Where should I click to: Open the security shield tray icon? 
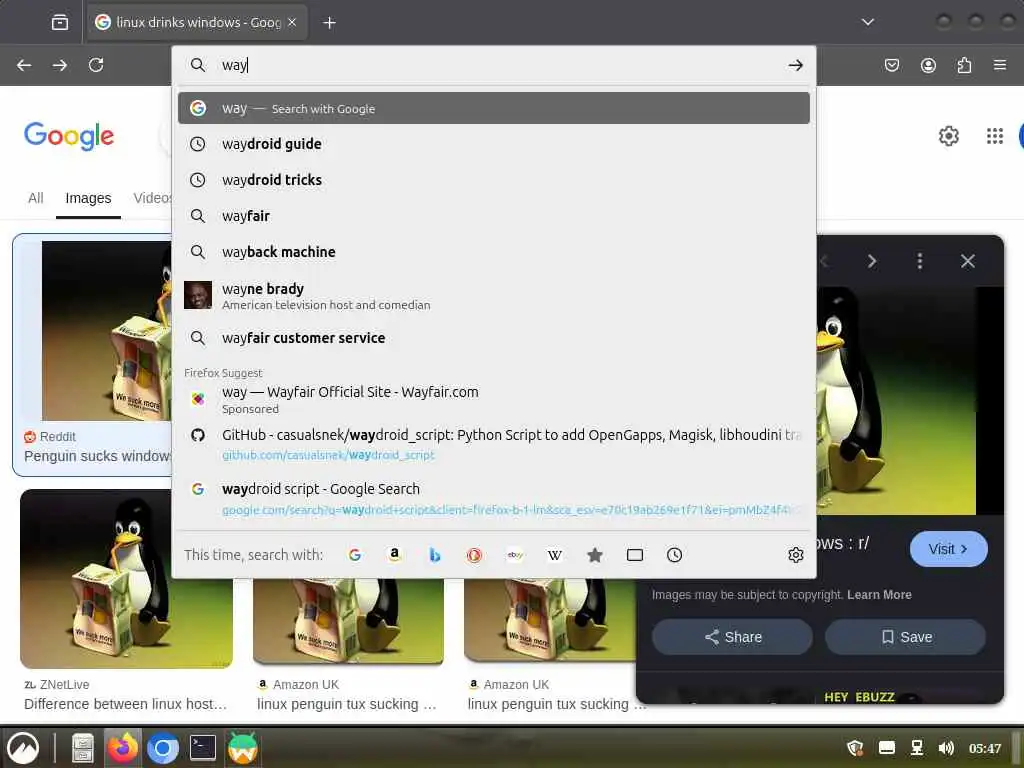click(856, 748)
